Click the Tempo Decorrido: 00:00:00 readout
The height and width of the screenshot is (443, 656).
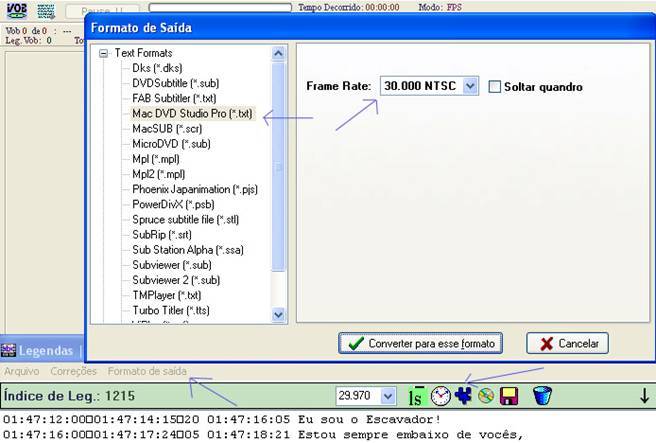click(348, 7)
